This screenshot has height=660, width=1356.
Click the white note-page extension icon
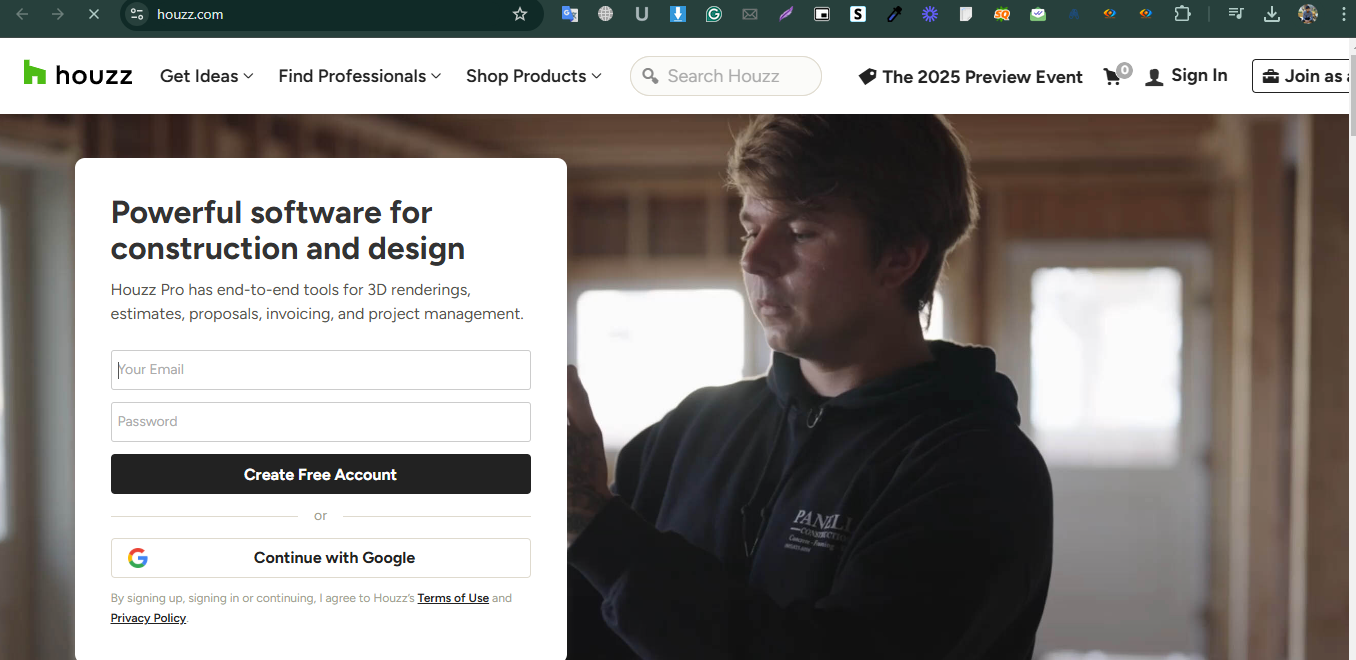[x=966, y=14]
